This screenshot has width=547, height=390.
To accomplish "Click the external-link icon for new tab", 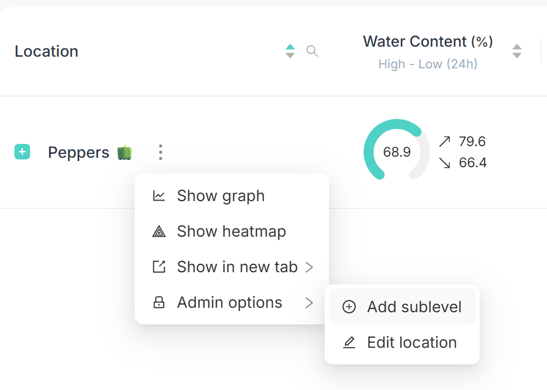I will point(159,267).
